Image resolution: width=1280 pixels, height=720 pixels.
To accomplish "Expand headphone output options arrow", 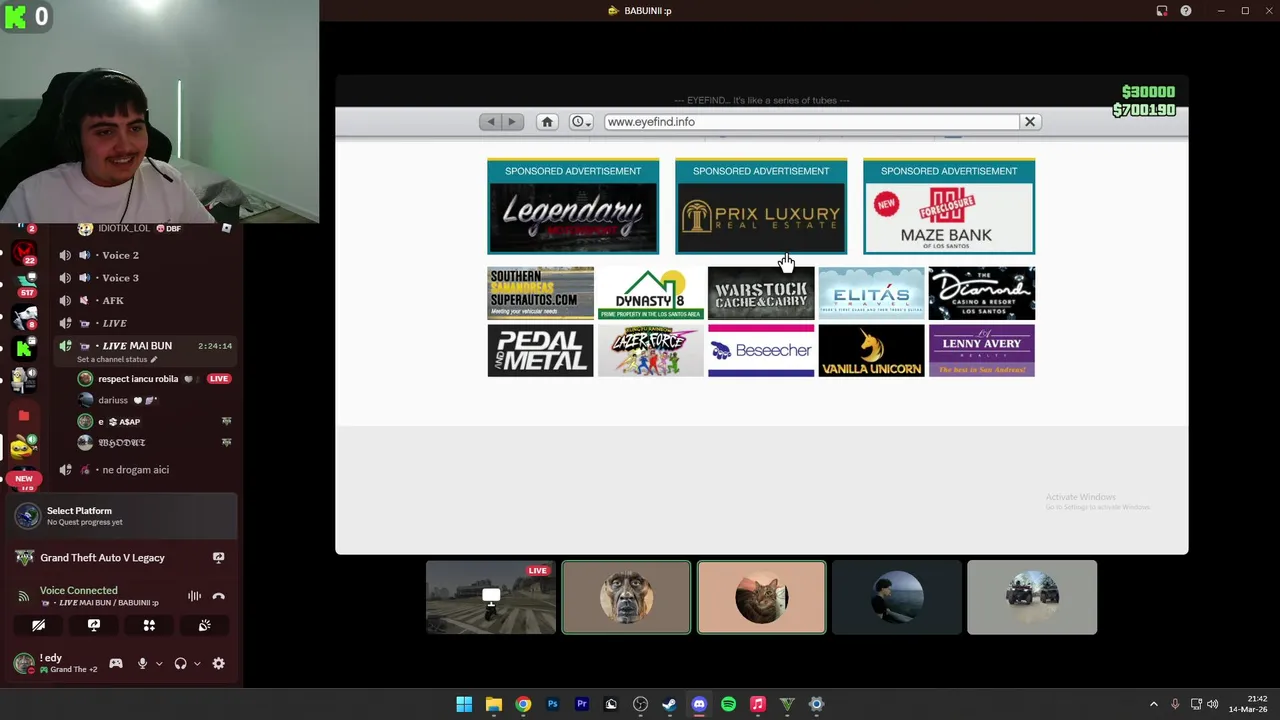I will (196, 663).
